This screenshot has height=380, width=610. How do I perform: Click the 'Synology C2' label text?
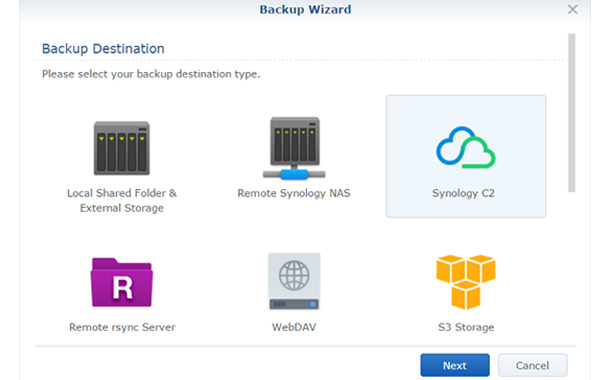[x=463, y=193]
